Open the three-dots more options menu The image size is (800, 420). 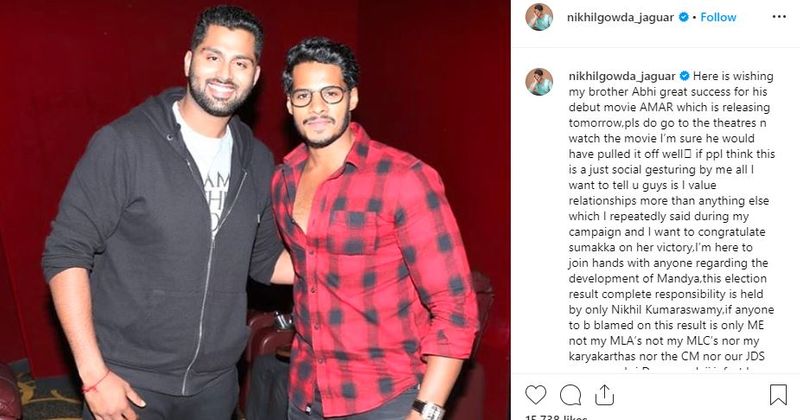(x=779, y=17)
